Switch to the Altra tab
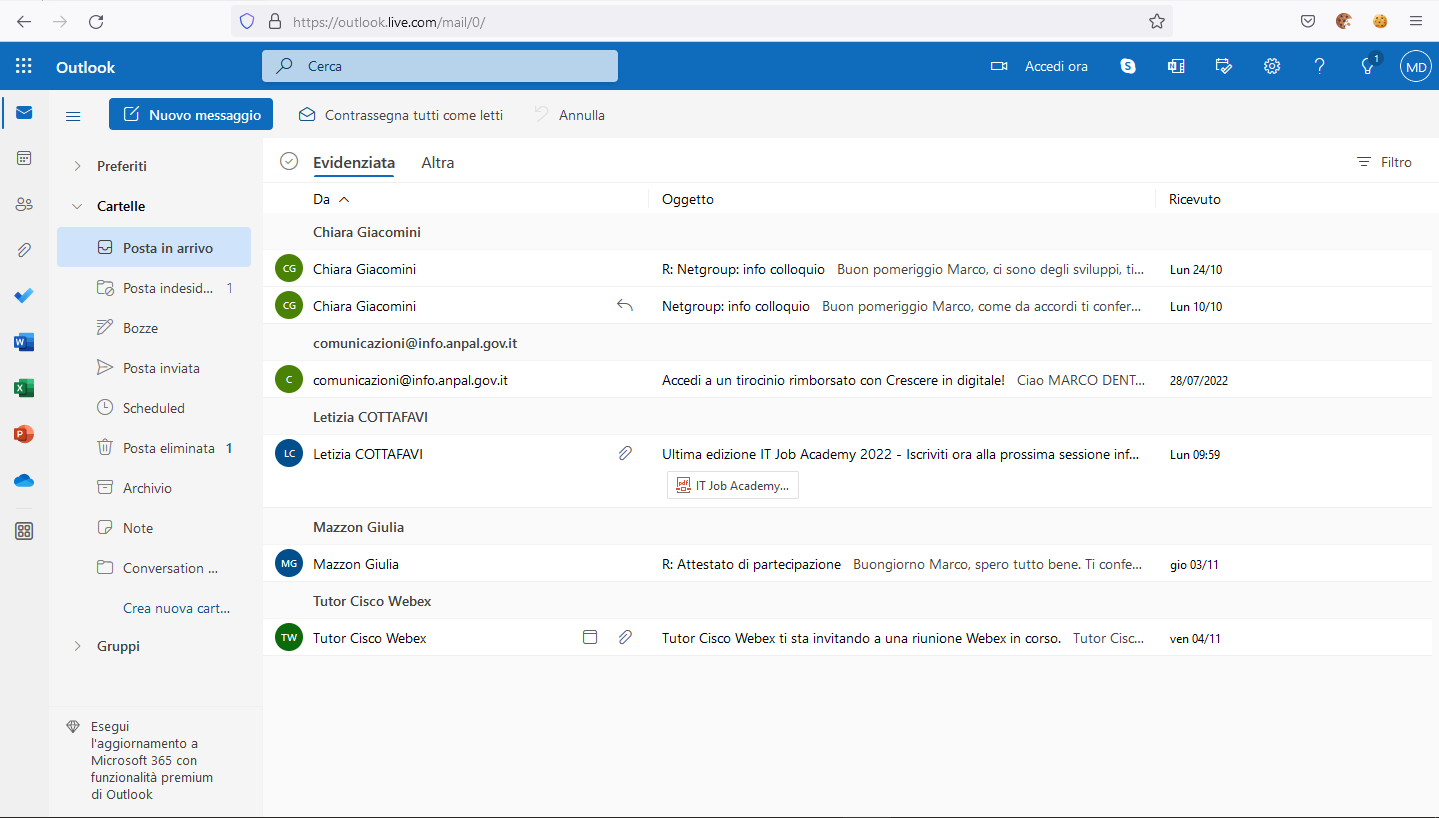 pyautogui.click(x=438, y=162)
